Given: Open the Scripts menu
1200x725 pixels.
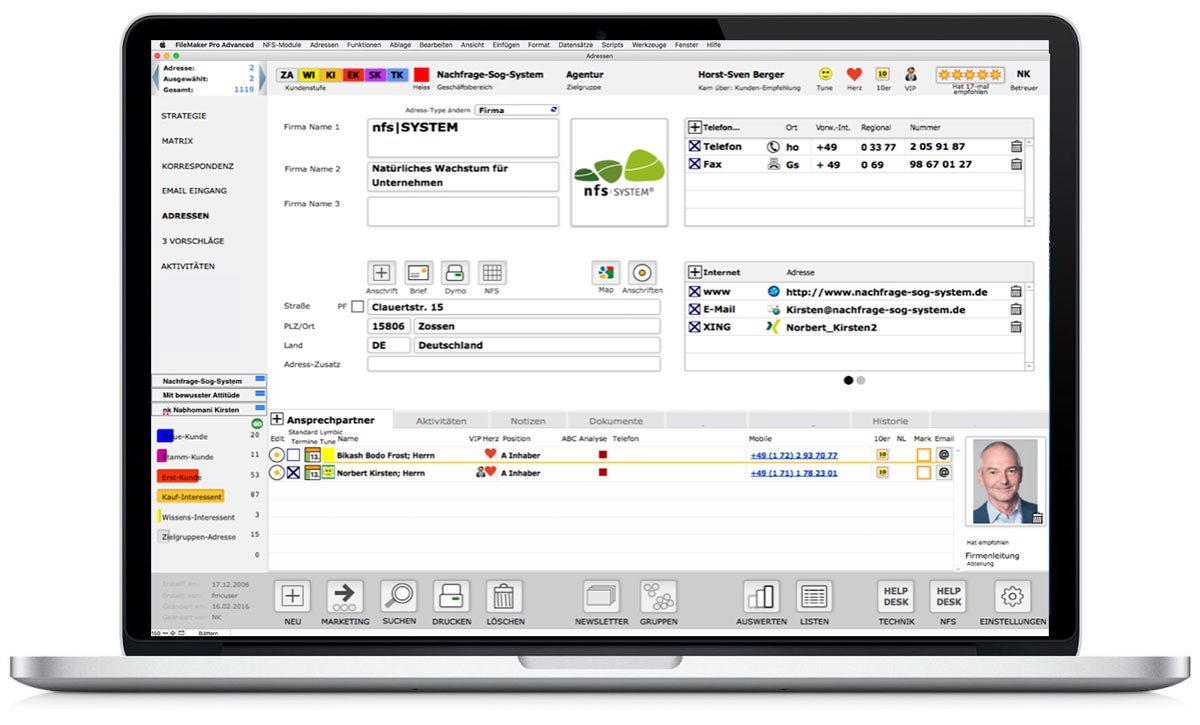Looking at the screenshot, I should pyautogui.click(x=612, y=45).
